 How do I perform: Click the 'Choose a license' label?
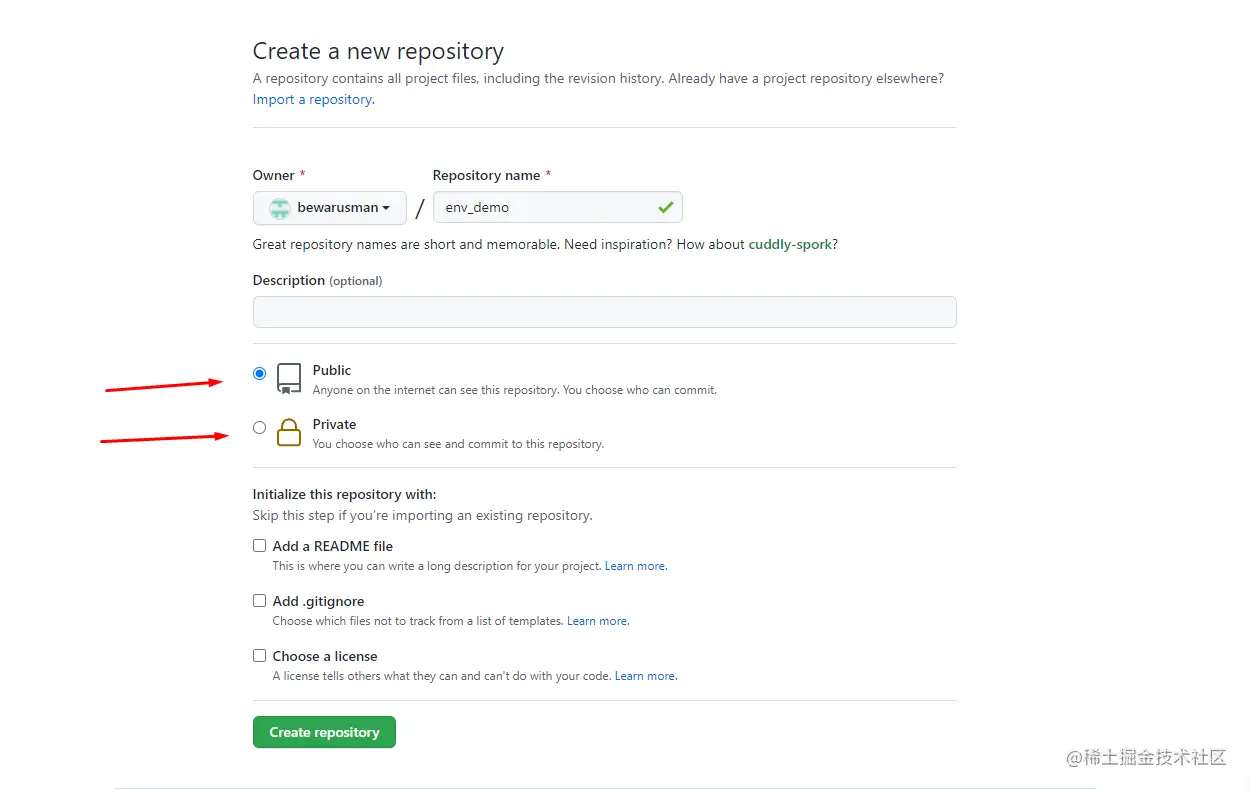point(325,656)
